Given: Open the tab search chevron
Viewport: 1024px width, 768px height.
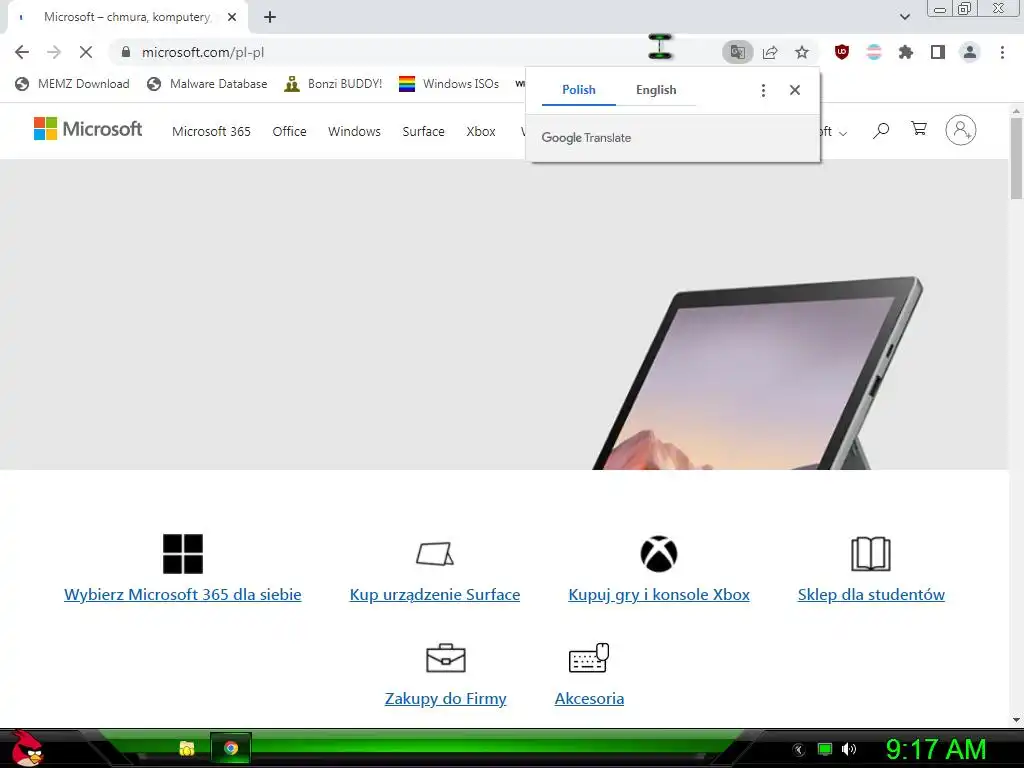Looking at the screenshot, I should 905,17.
